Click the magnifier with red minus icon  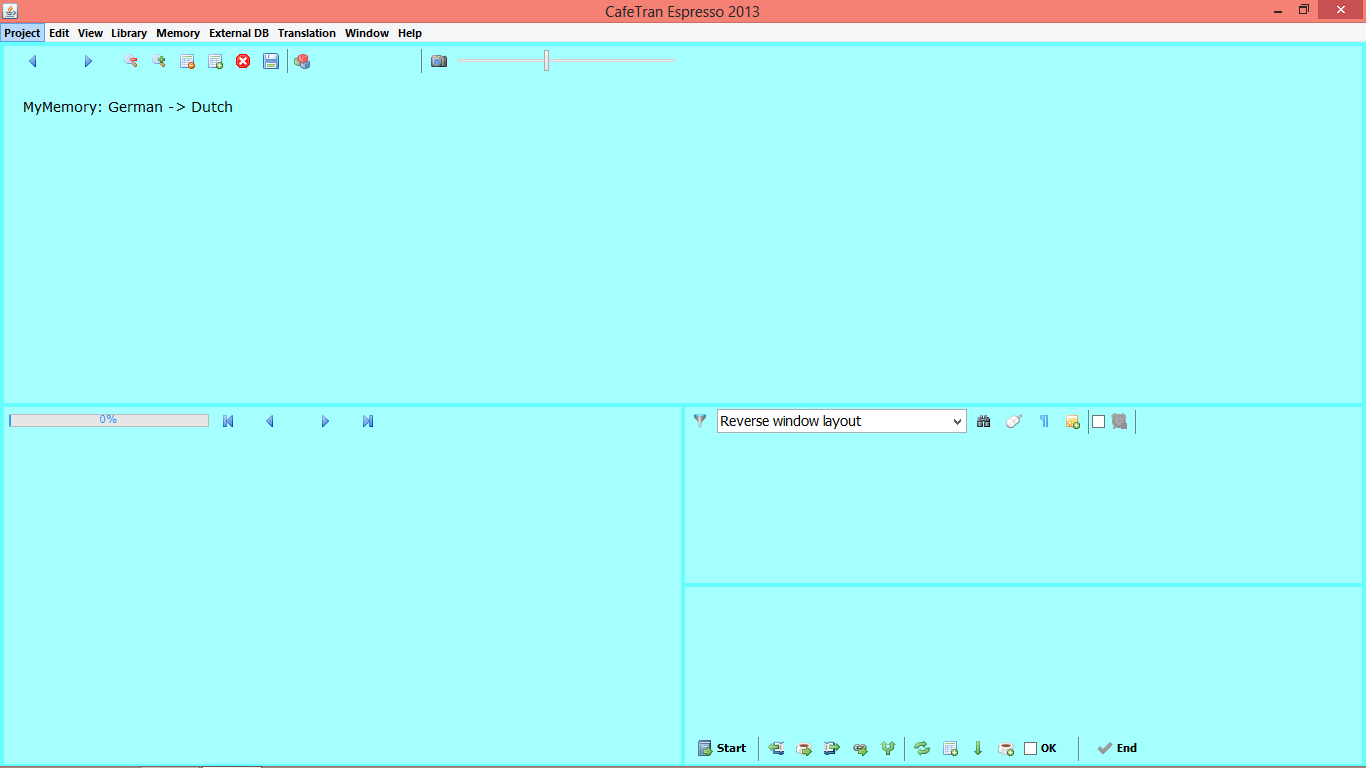pos(130,61)
